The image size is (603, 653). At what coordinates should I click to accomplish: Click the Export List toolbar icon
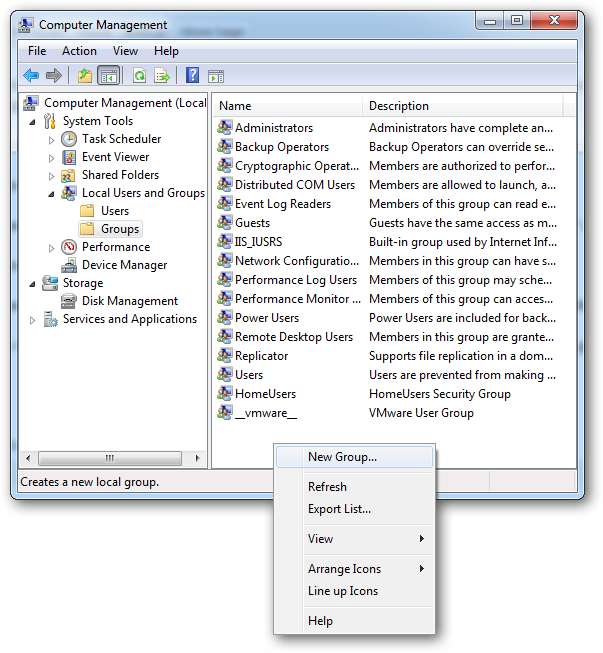[162, 76]
